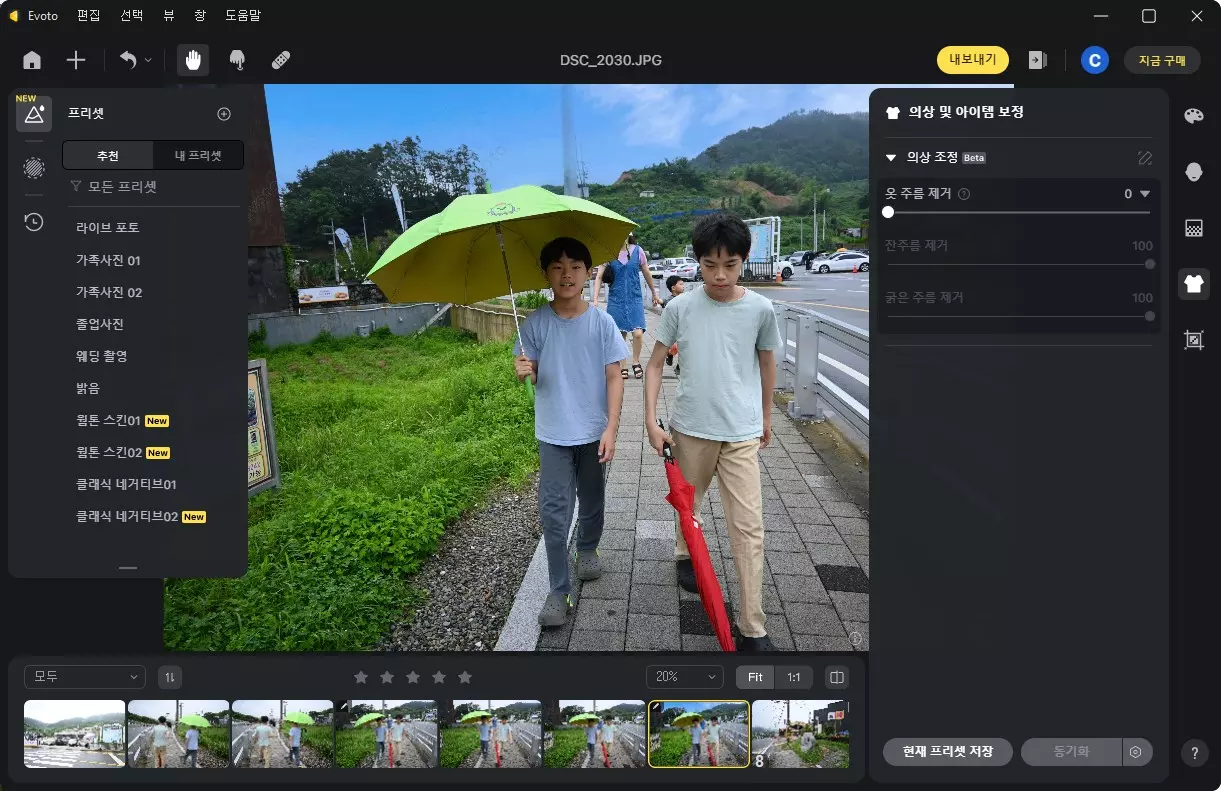This screenshot has width=1221, height=791.
Task: Toggle 1:1 zoom view
Action: pos(794,677)
